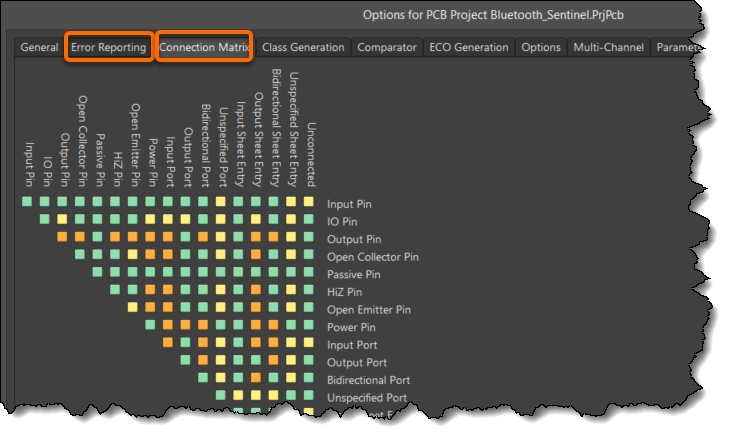Click the Unspecified Port row label
733x444 pixels.
pos(368,398)
